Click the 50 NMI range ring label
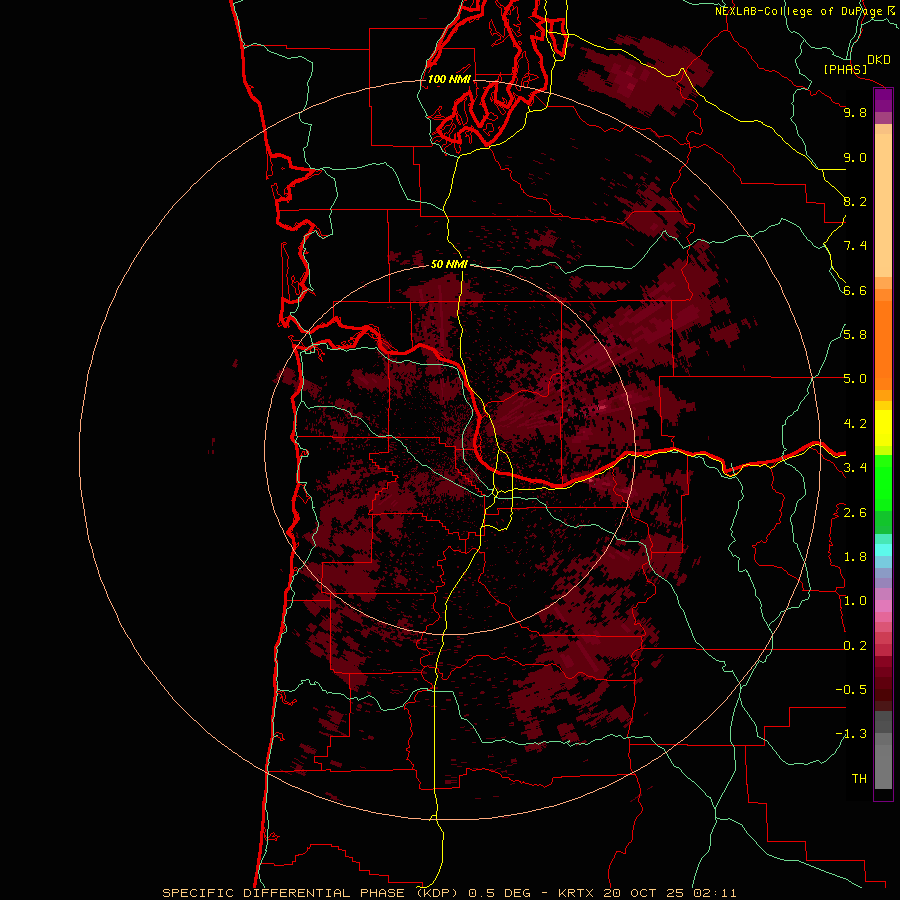The image size is (900, 900). (449, 264)
